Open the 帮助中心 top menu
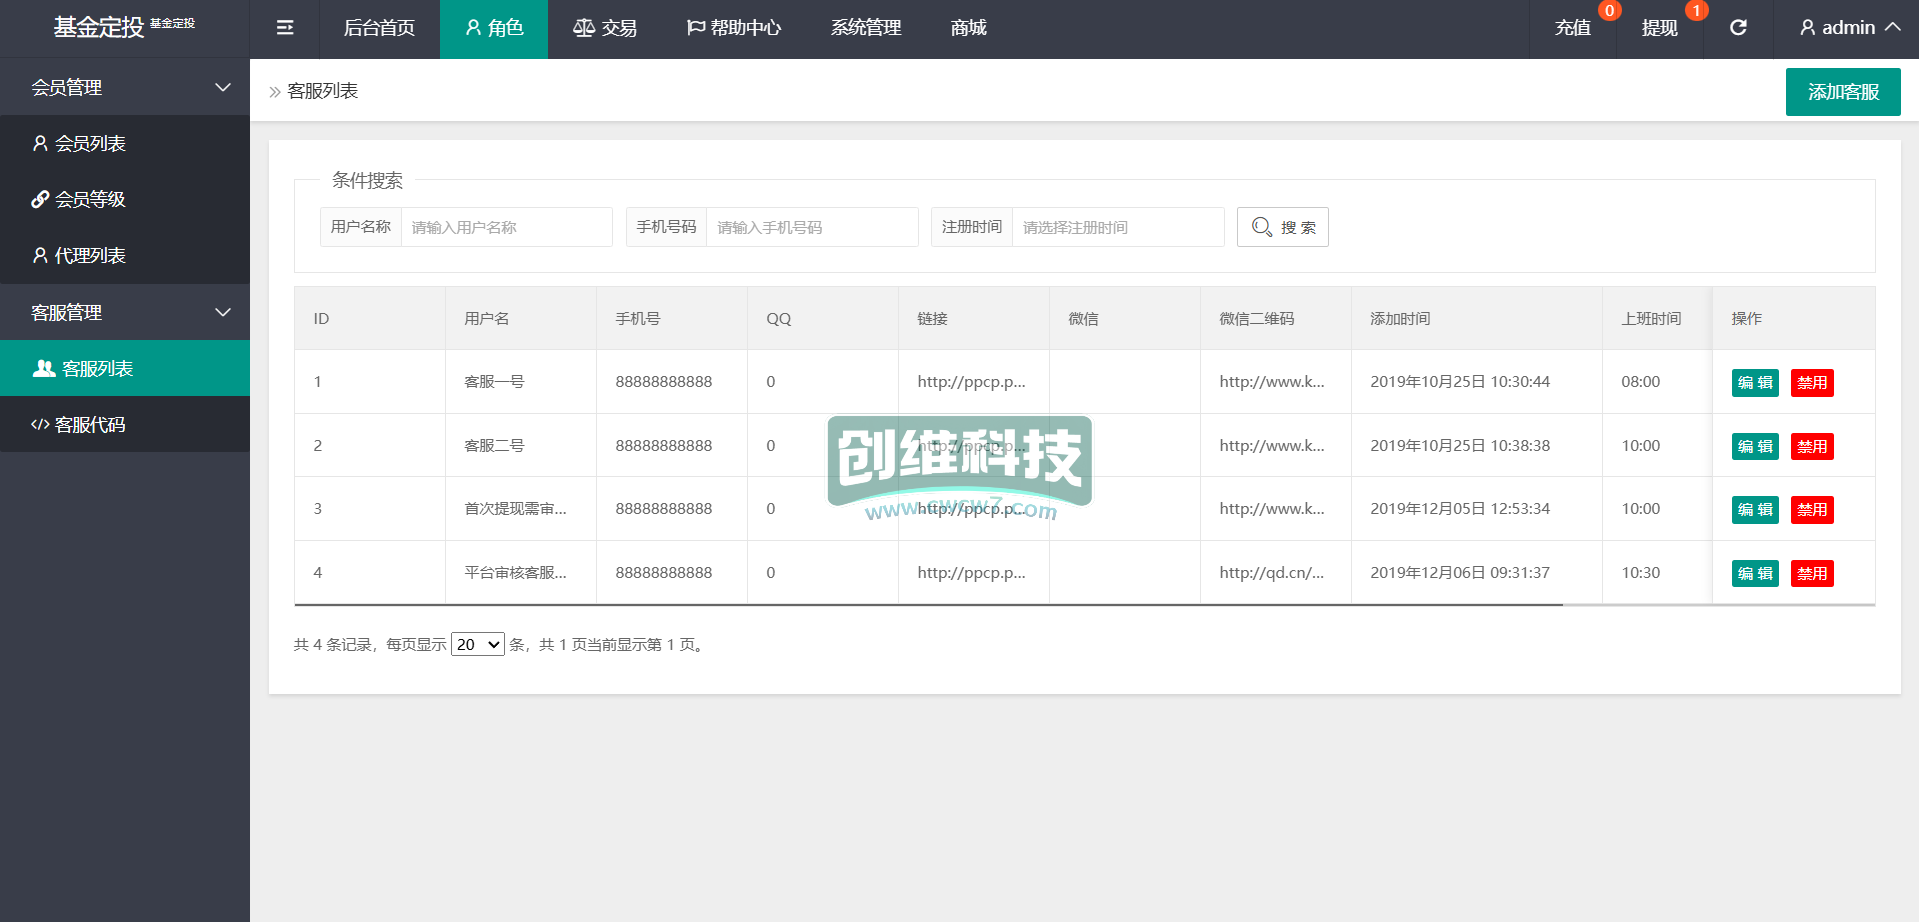1919x922 pixels. tap(734, 28)
